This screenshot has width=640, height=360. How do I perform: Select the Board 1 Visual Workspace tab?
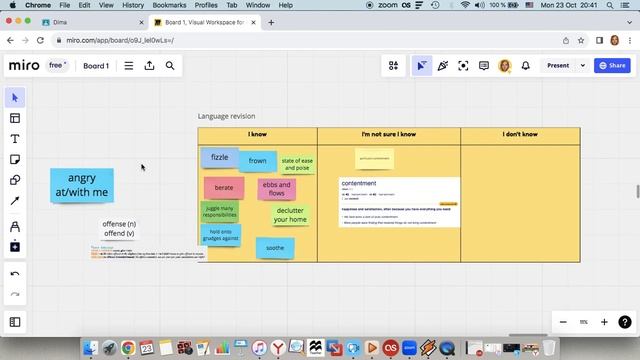coord(205,22)
